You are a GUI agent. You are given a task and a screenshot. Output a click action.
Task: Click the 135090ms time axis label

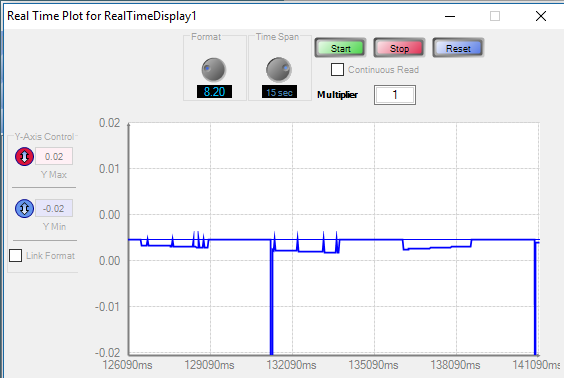[373, 365]
